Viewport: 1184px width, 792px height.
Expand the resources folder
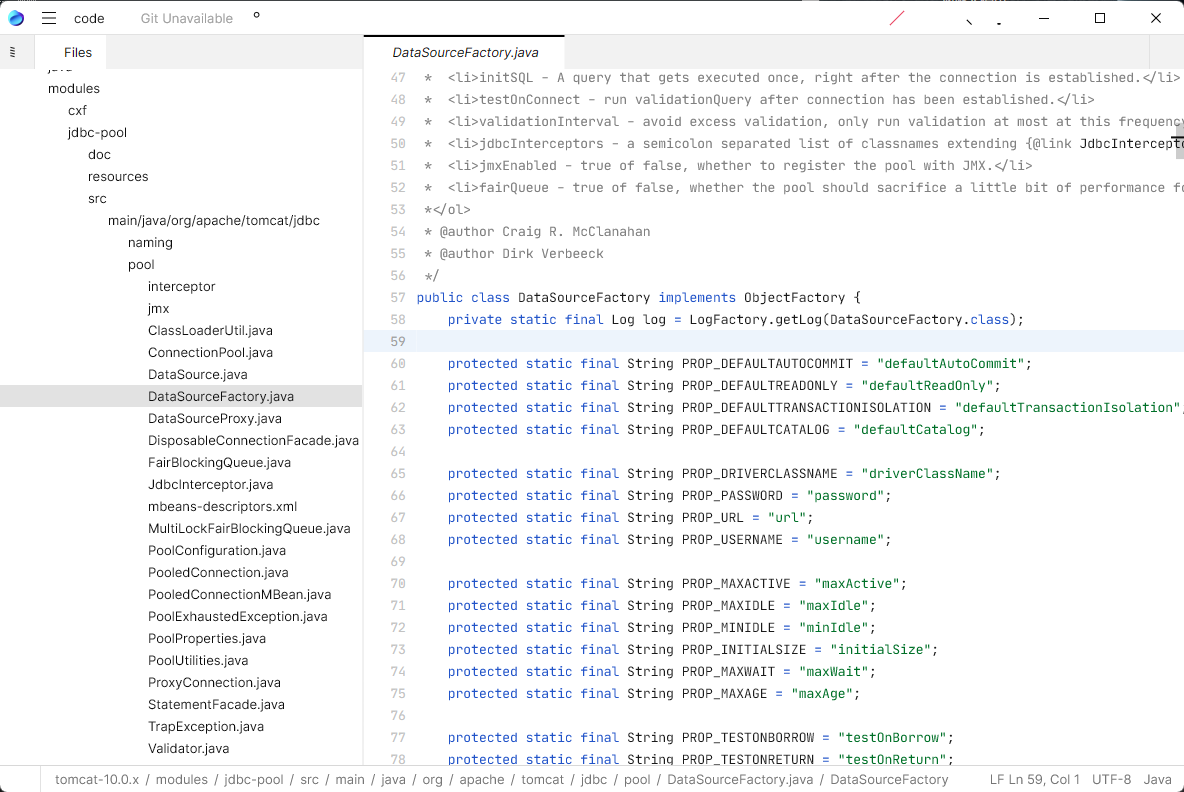click(x=118, y=176)
